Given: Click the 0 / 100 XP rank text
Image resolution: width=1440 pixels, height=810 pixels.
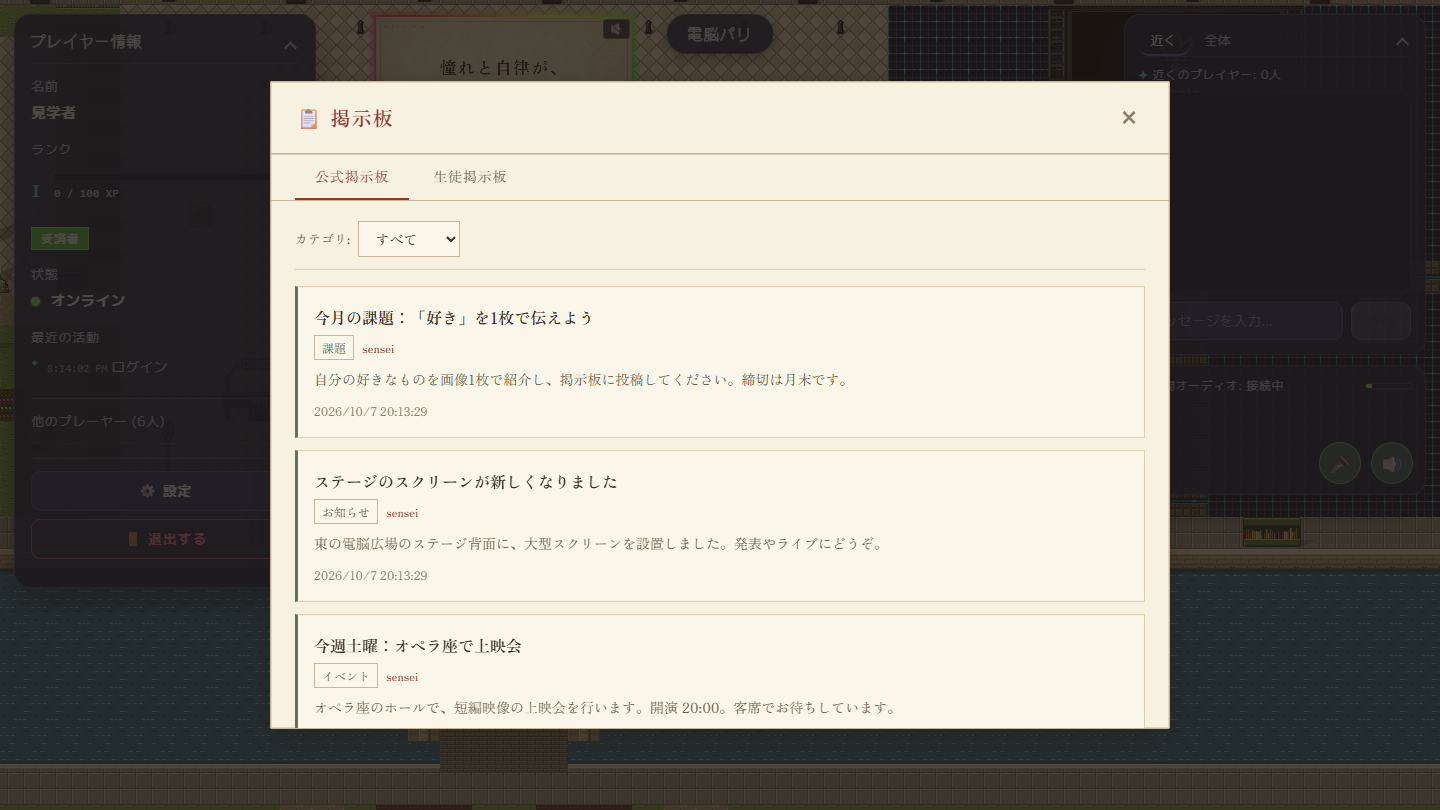Looking at the screenshot, I should pos(86,193).
